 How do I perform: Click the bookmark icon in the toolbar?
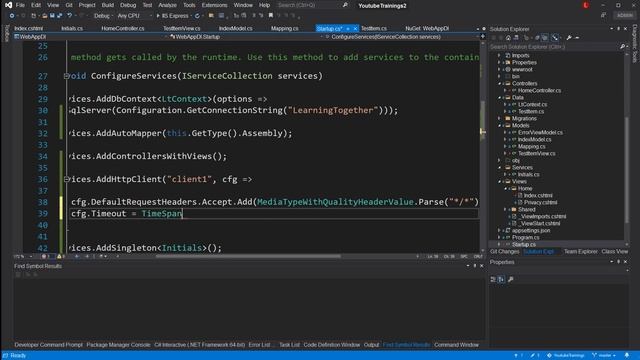click(271, 16)
